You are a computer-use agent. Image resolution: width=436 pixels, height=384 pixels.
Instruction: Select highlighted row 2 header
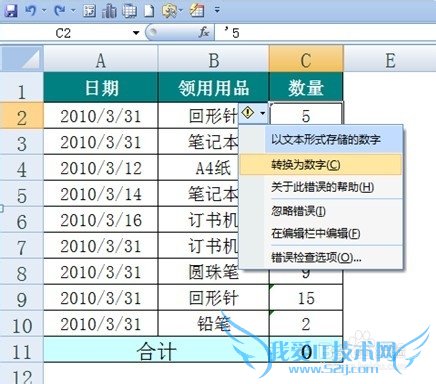tap(22, 116)
